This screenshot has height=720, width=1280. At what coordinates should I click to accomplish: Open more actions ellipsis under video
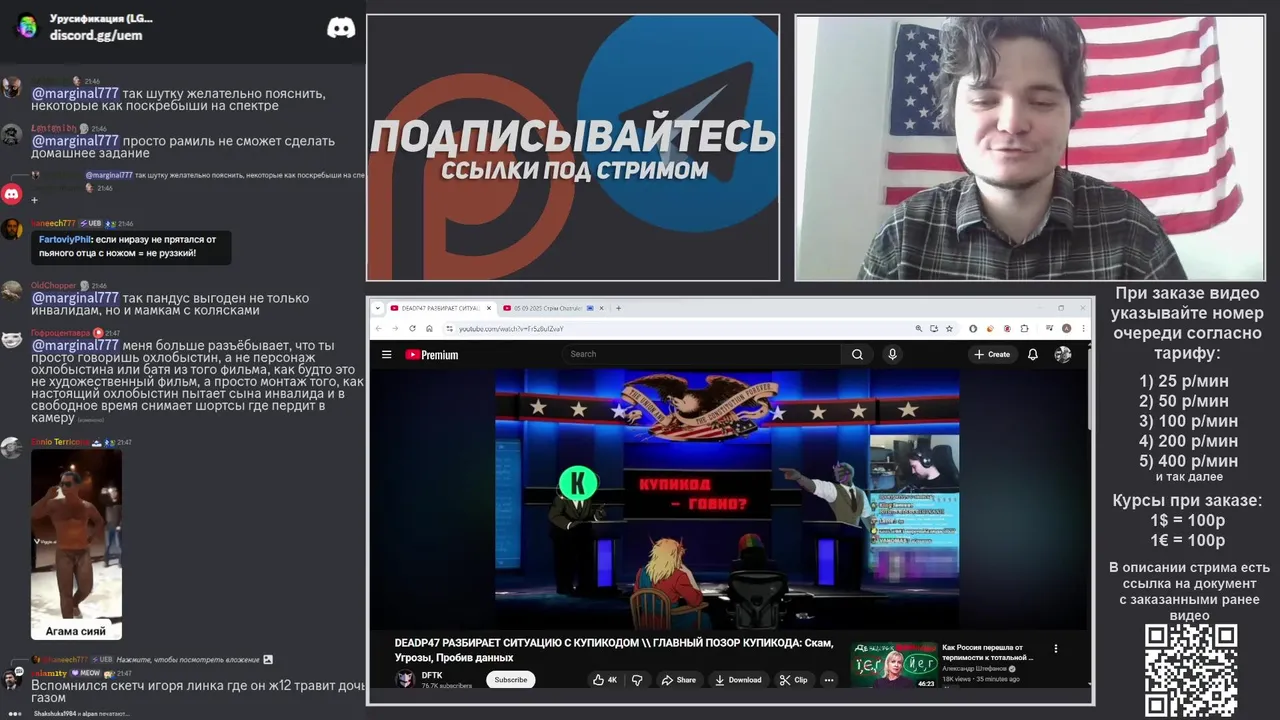828,680
